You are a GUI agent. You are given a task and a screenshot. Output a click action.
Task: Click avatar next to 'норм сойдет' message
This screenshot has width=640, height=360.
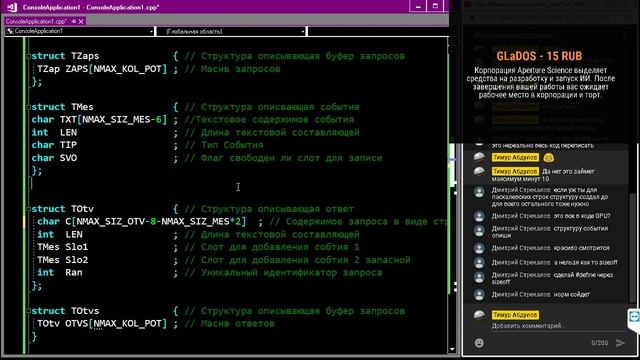pyautogui.click(x=479, y=295)
